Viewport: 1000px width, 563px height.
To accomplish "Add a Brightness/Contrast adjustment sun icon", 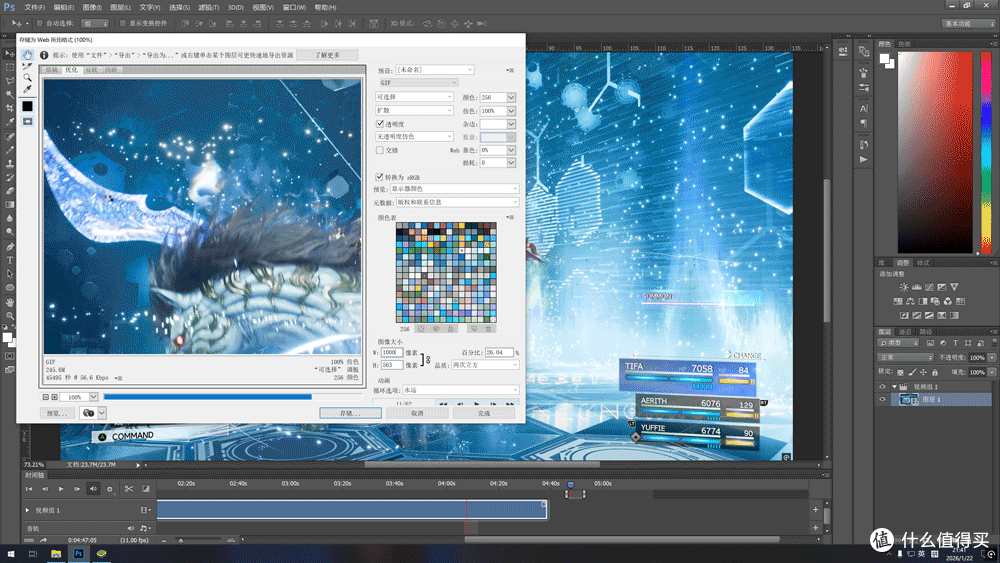I will (904, 287).
